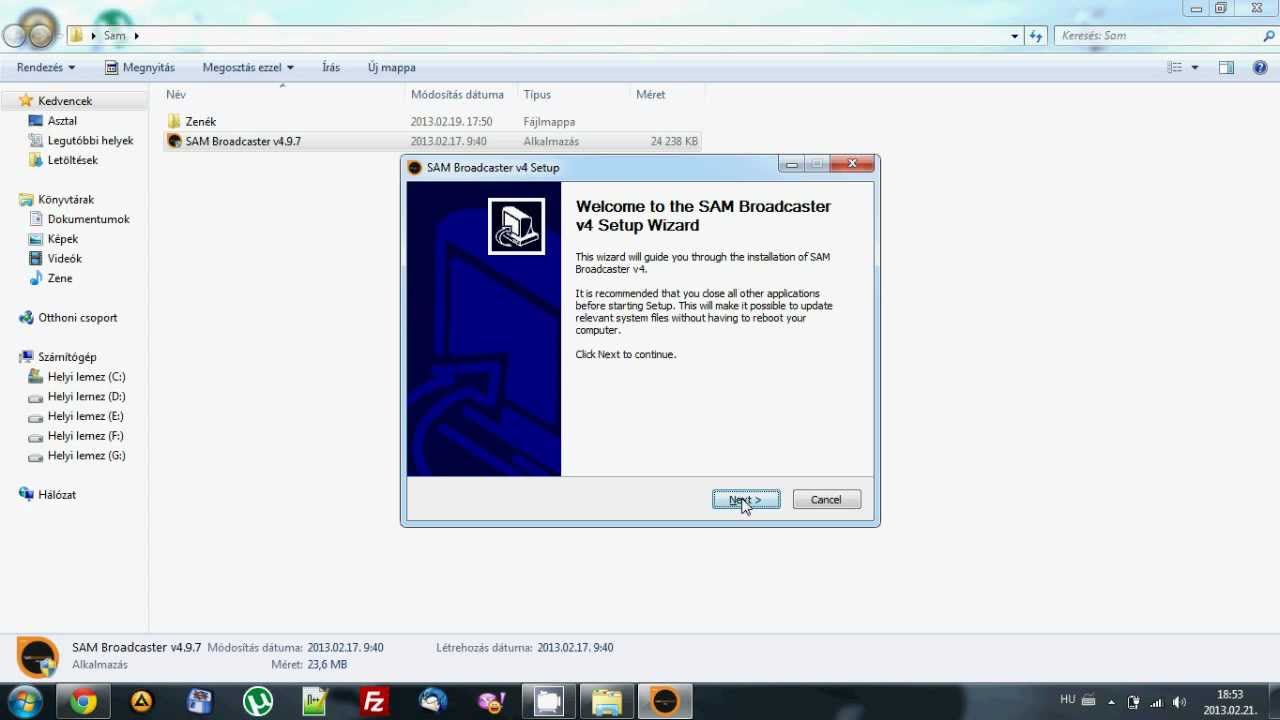Select the SAM Broadcaster v4.9.7 file
The height and width of the screenshot is (720, 1280).
pyautogui.click(x=432, y=141)
